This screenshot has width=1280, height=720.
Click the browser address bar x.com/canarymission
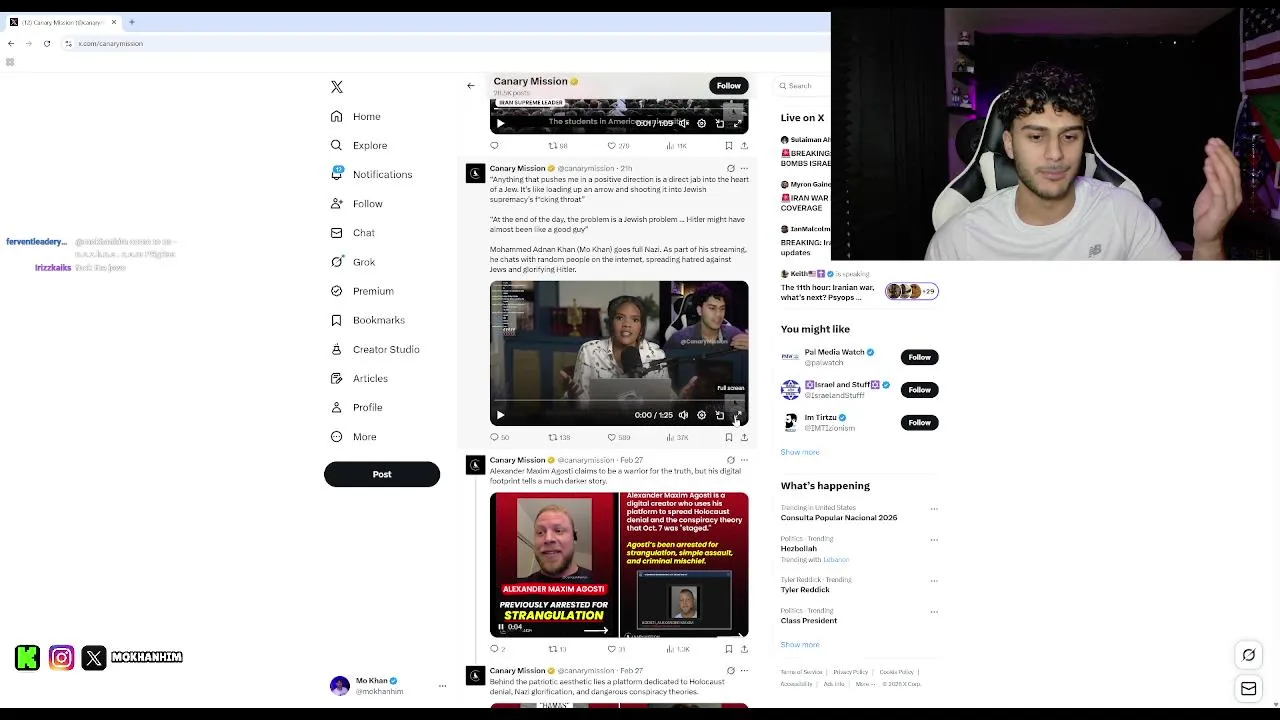click(x=110, y=43)
